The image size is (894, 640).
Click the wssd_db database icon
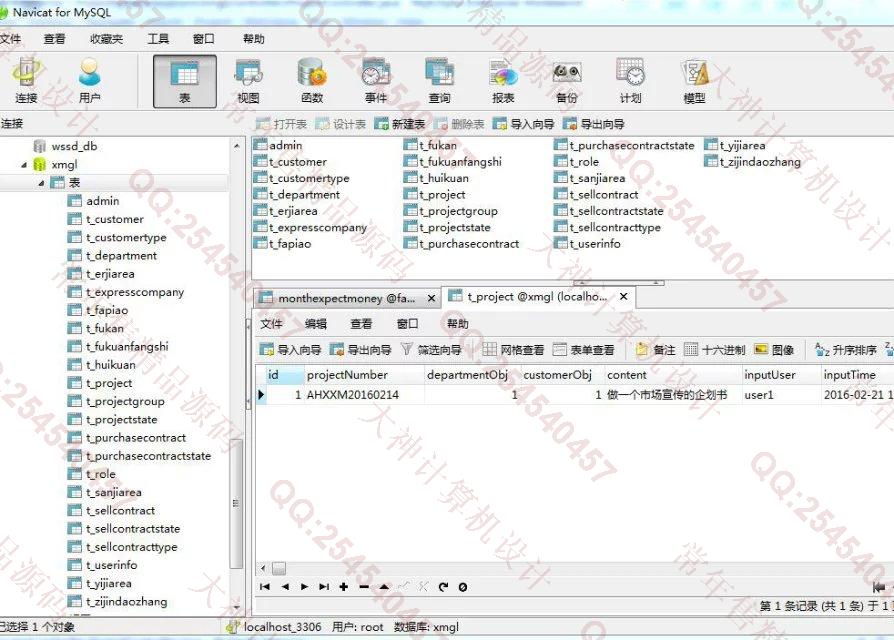(39, 146)
